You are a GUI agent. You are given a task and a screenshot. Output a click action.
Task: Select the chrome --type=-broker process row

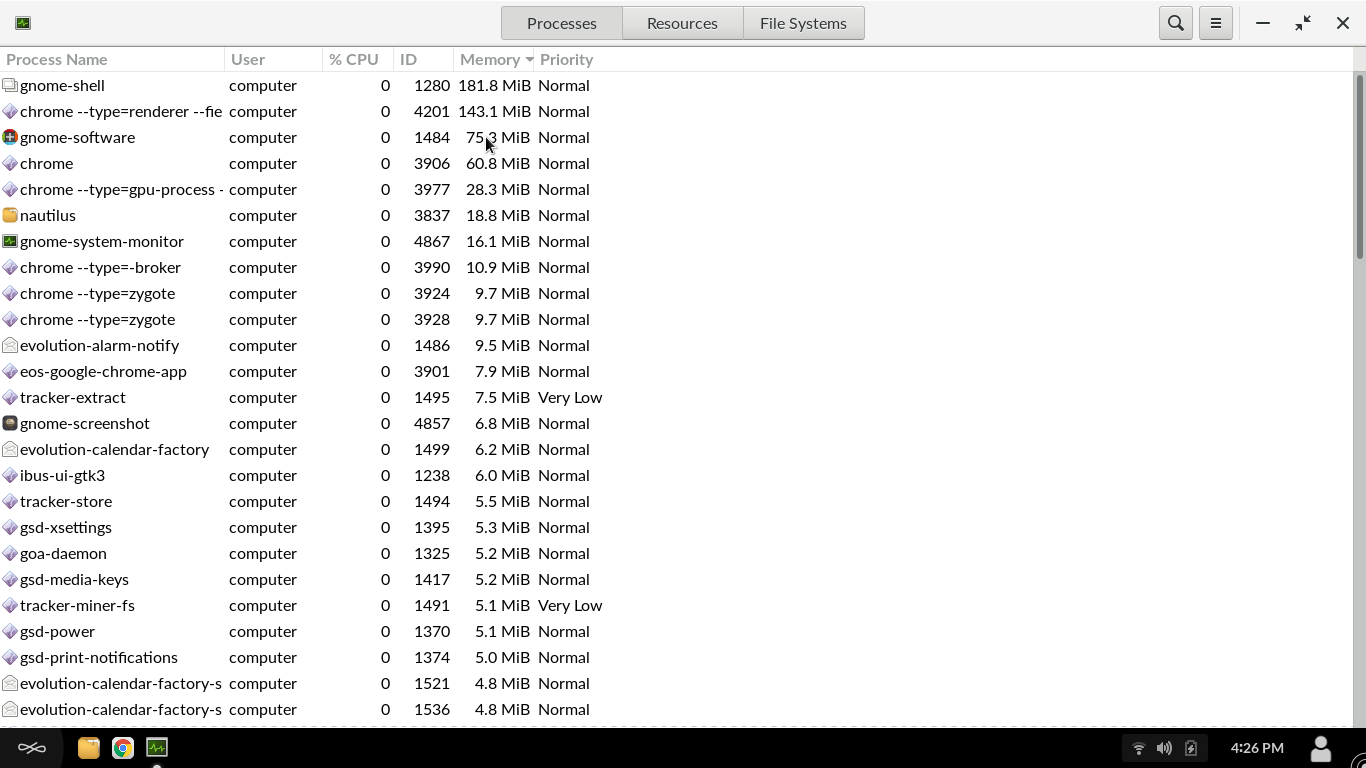(x=677, y=267)
